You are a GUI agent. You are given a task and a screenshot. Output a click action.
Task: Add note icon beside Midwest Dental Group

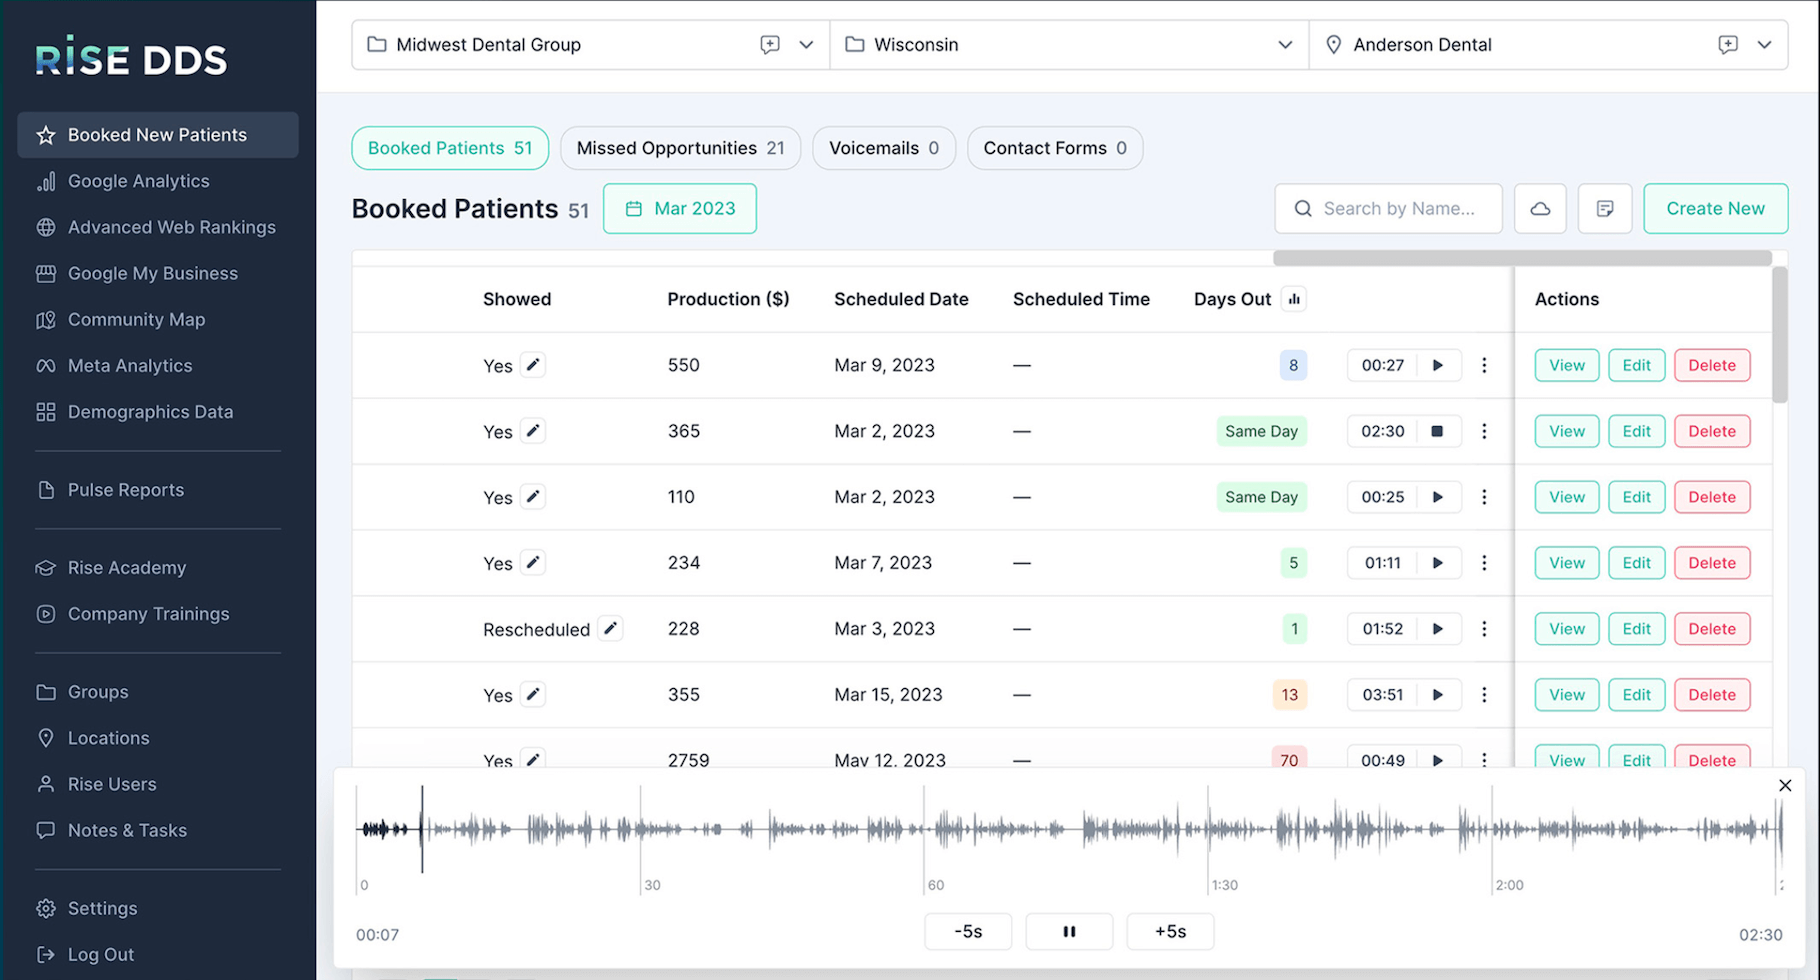[x=769, y=45]
